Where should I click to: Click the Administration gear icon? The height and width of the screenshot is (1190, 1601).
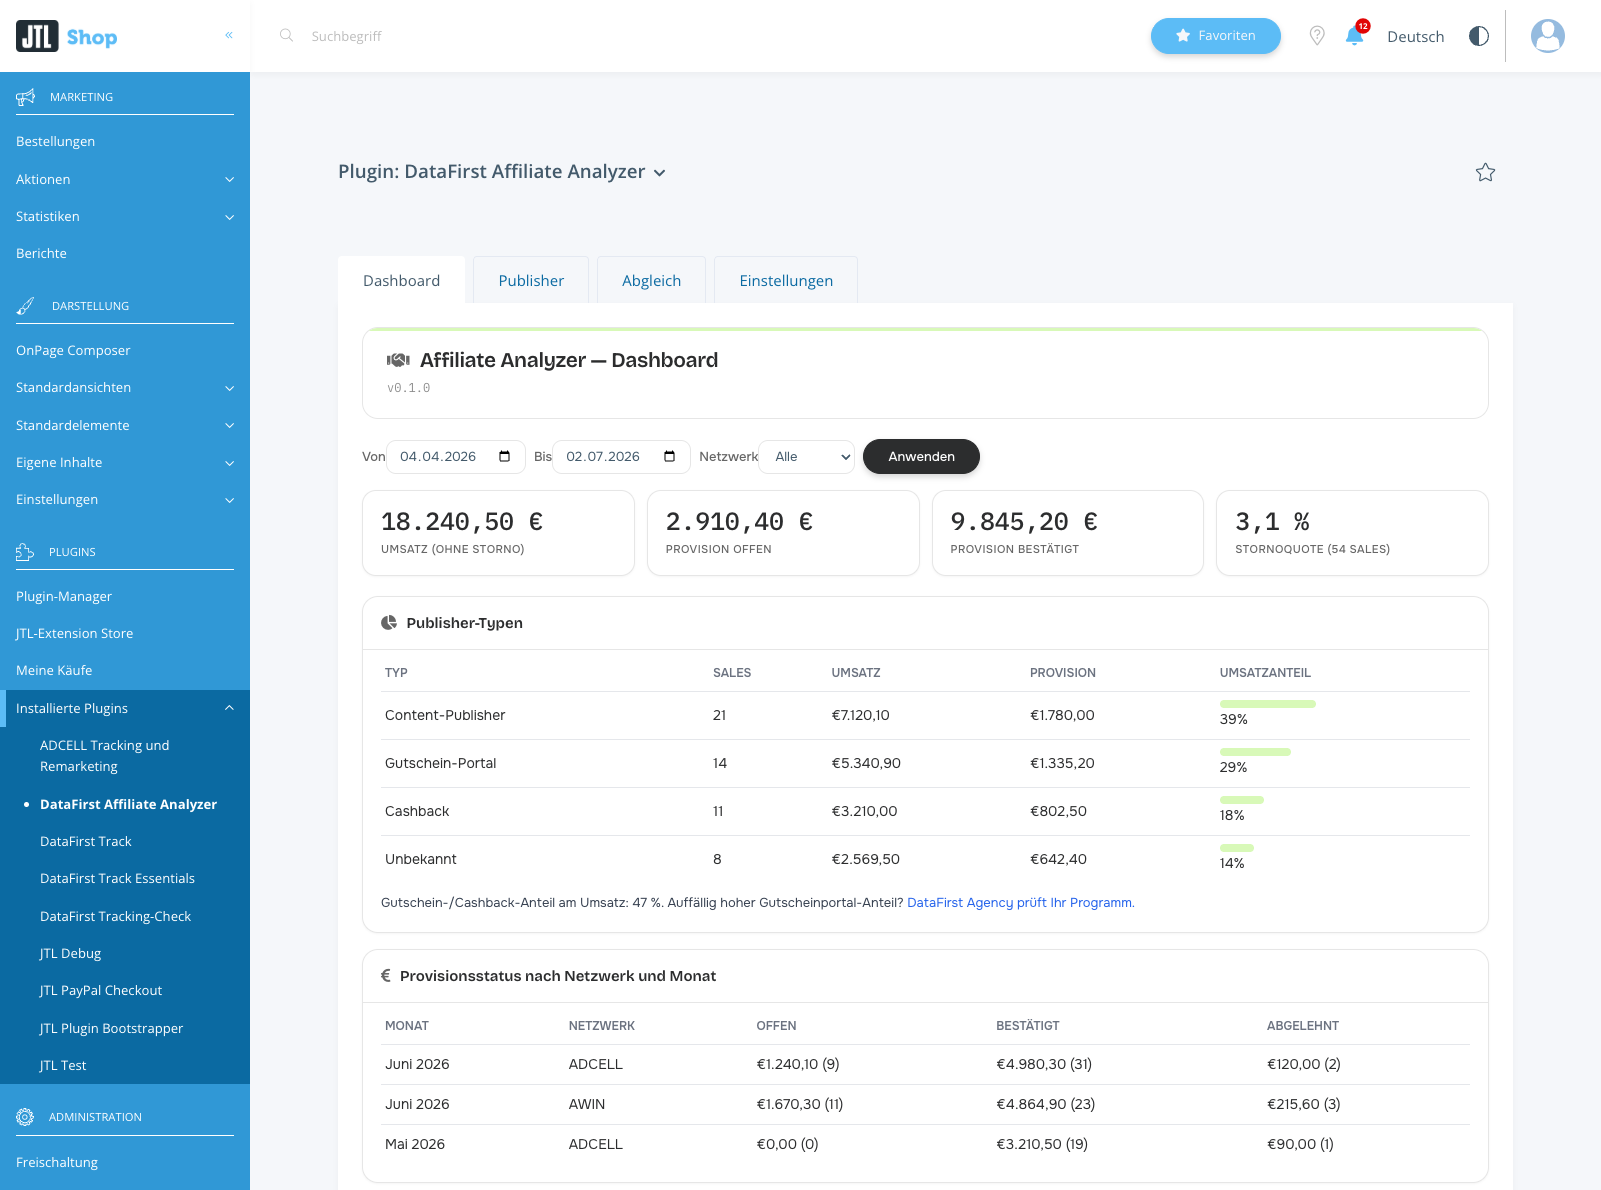tap(25, 1117)
